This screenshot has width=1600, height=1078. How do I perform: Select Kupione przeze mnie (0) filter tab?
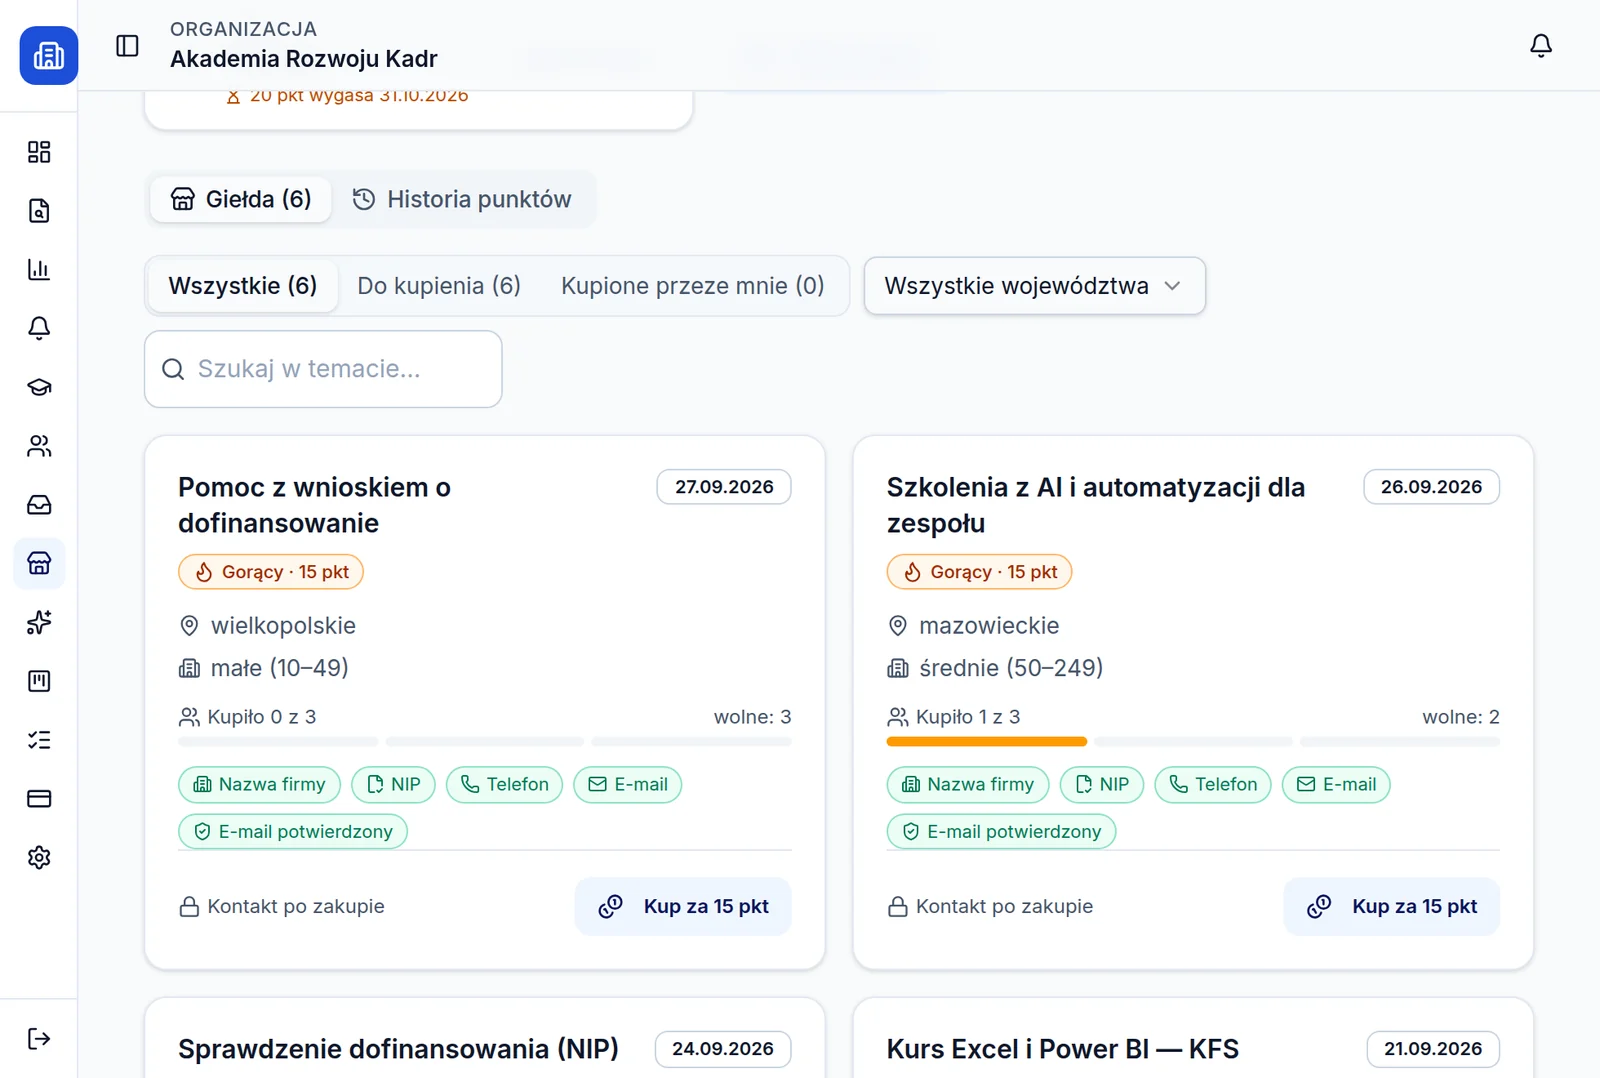(693, 286)
